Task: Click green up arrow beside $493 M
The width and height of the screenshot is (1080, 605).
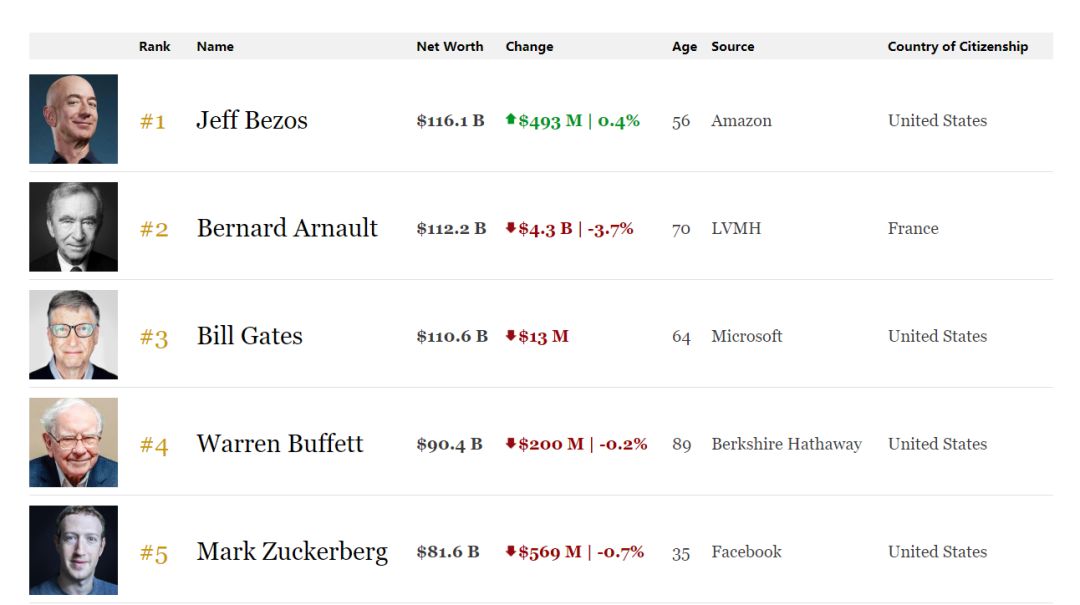Action: pos(511,120)
